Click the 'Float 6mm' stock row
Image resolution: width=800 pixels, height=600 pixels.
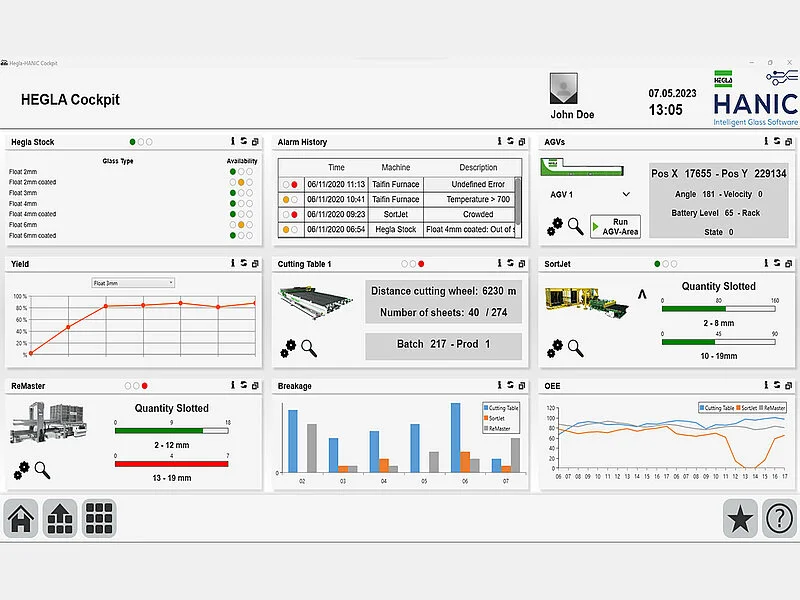pyautogui.click(x=132, y=224)
